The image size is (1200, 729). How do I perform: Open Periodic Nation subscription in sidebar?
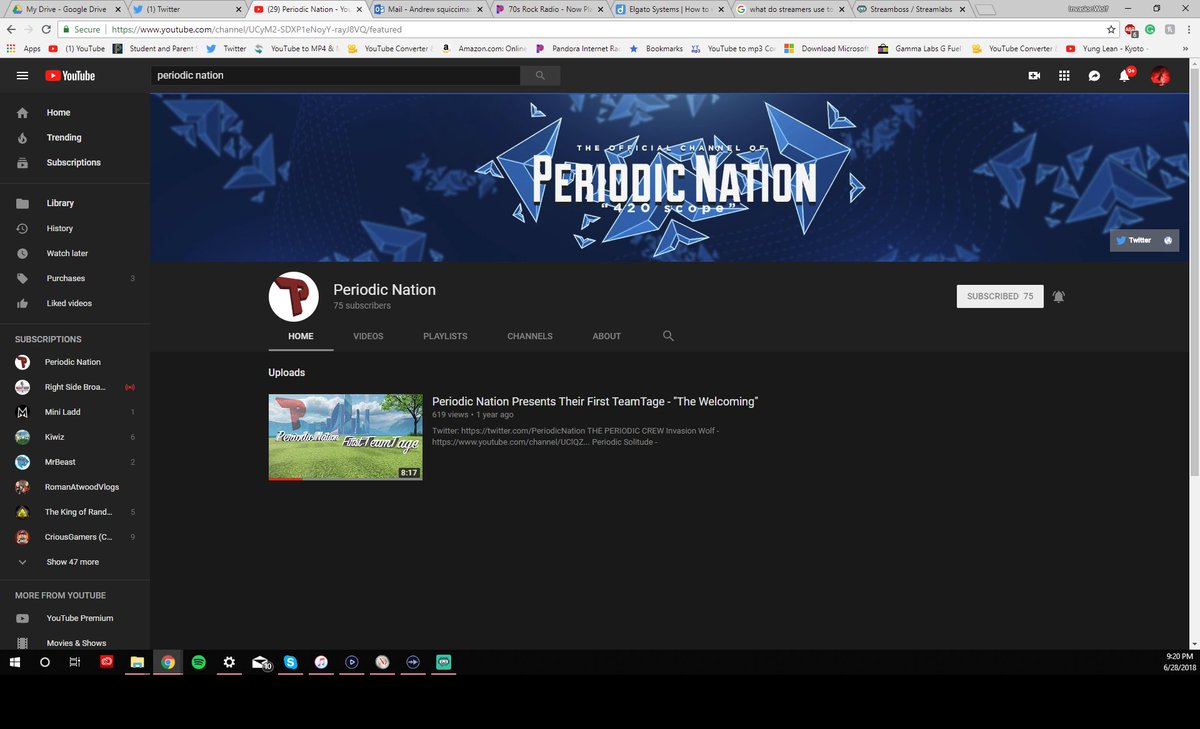pyautogui.click(x=75, y=362)
